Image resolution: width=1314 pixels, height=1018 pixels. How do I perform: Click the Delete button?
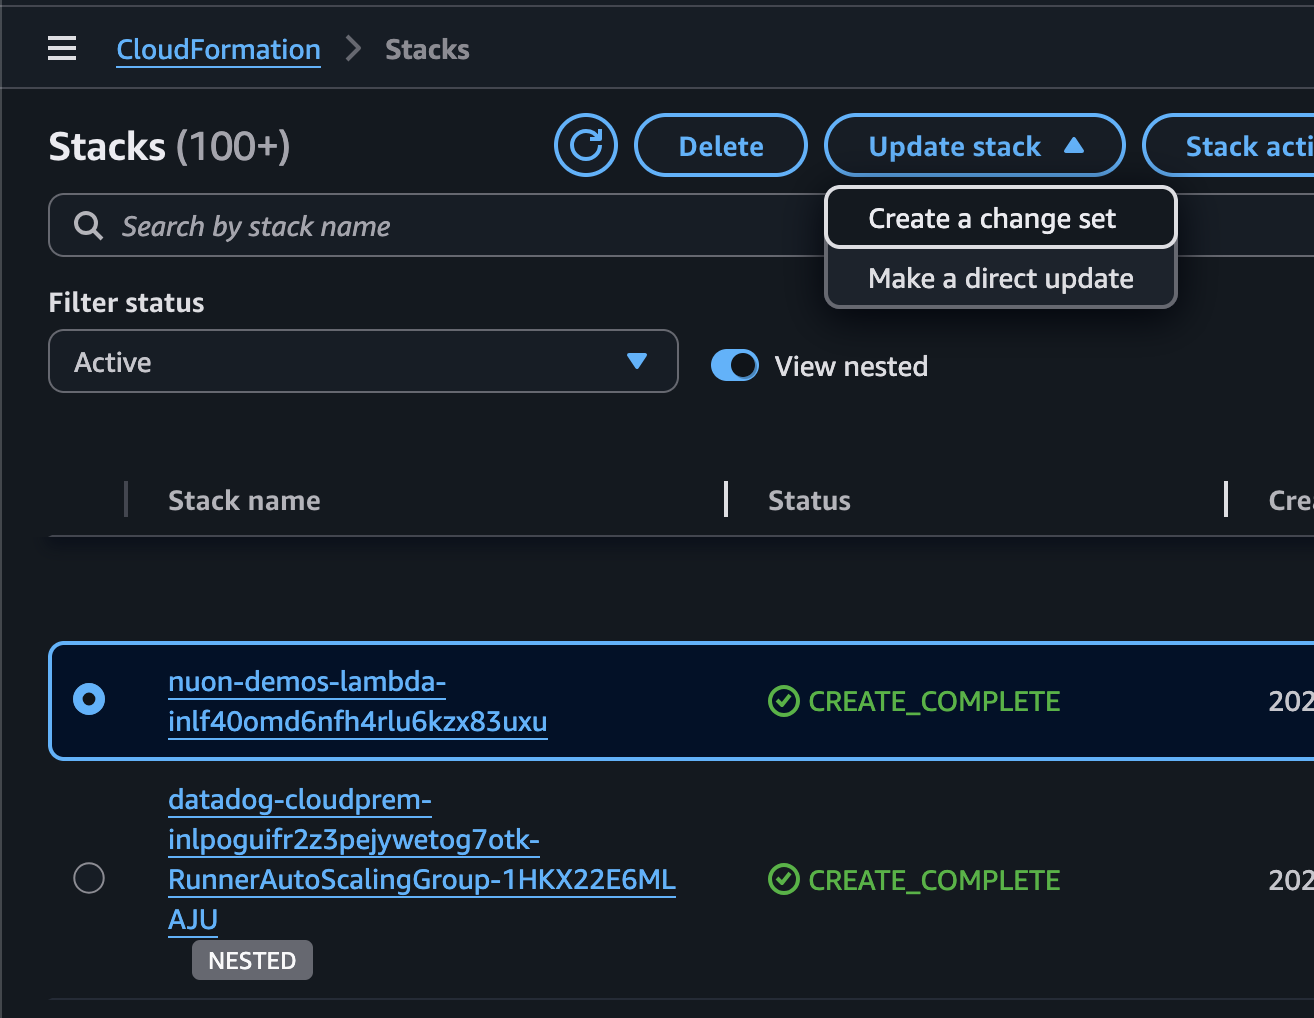(x=720, y=145)
